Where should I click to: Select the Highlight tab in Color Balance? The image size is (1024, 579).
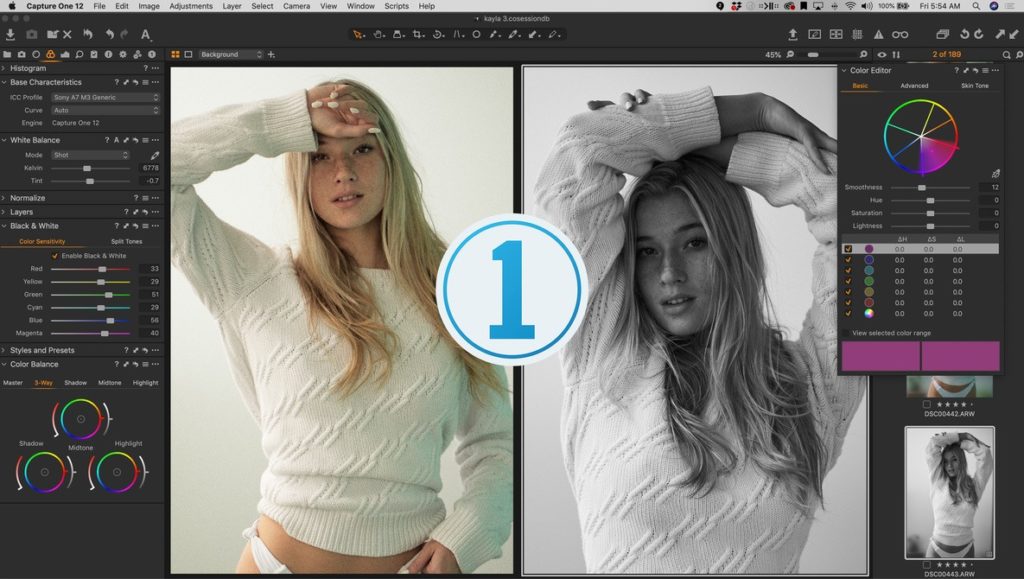click(146, 383)
